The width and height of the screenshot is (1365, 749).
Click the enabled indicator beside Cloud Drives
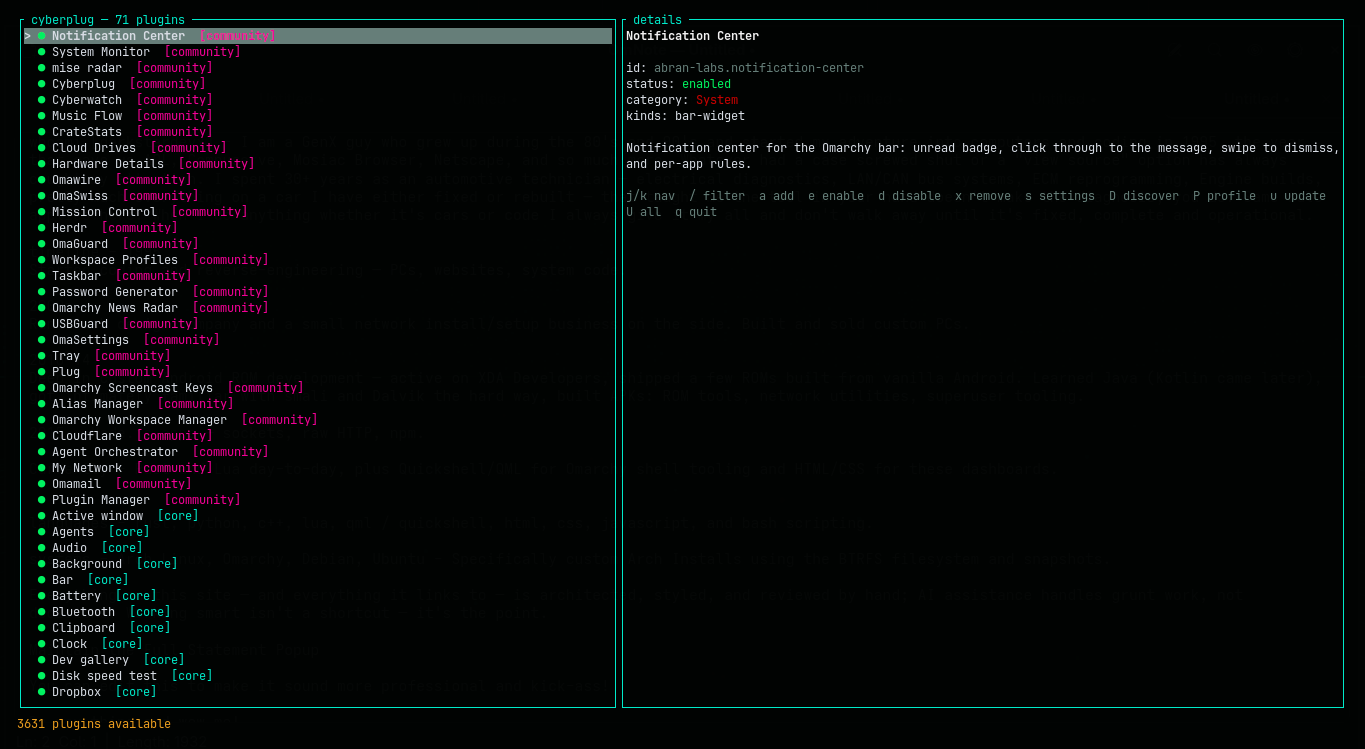[42, 148]
